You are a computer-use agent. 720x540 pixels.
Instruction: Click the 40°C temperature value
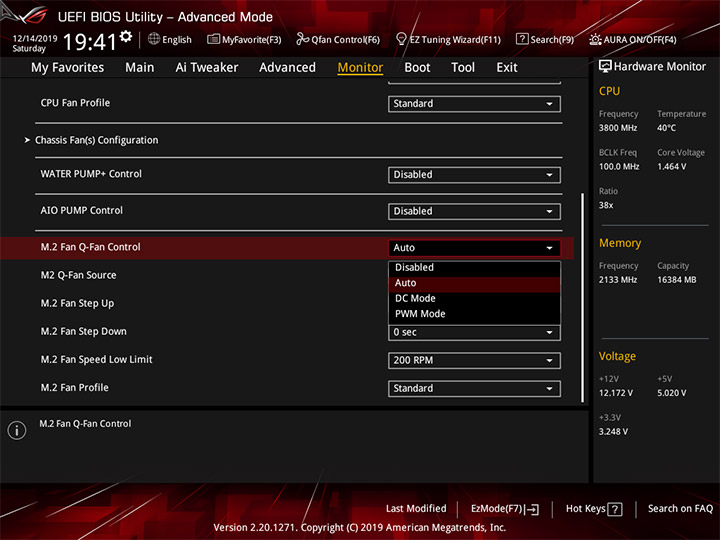666,128
